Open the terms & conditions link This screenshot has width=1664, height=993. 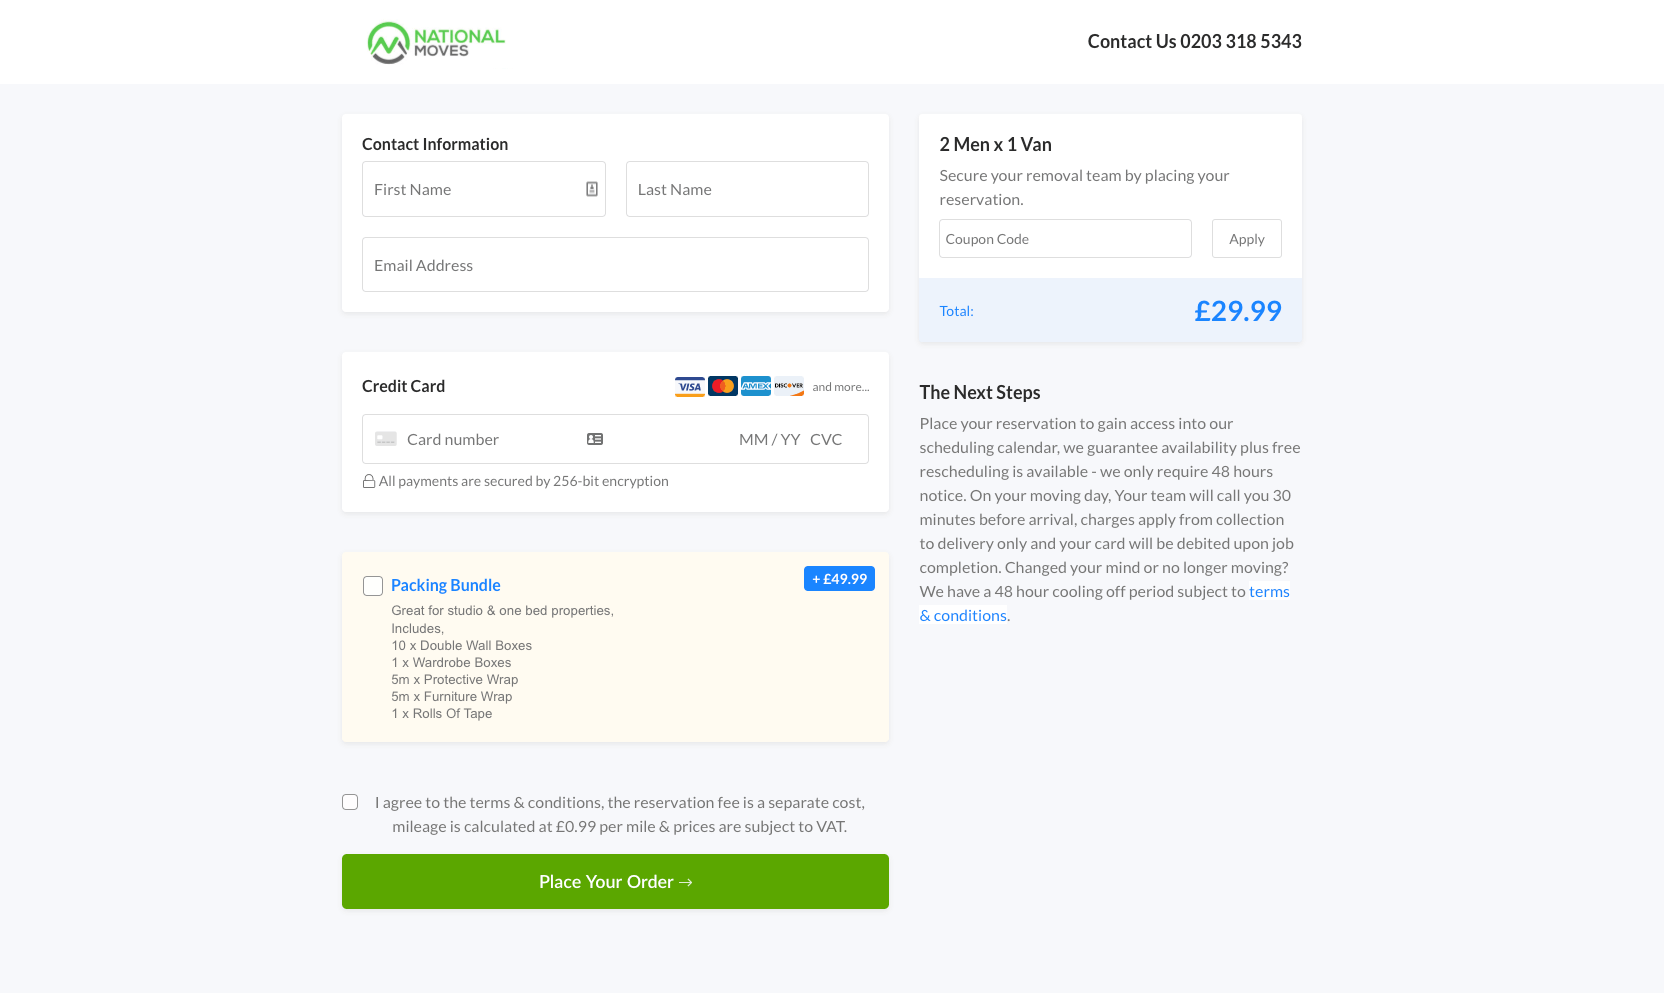1268,592
